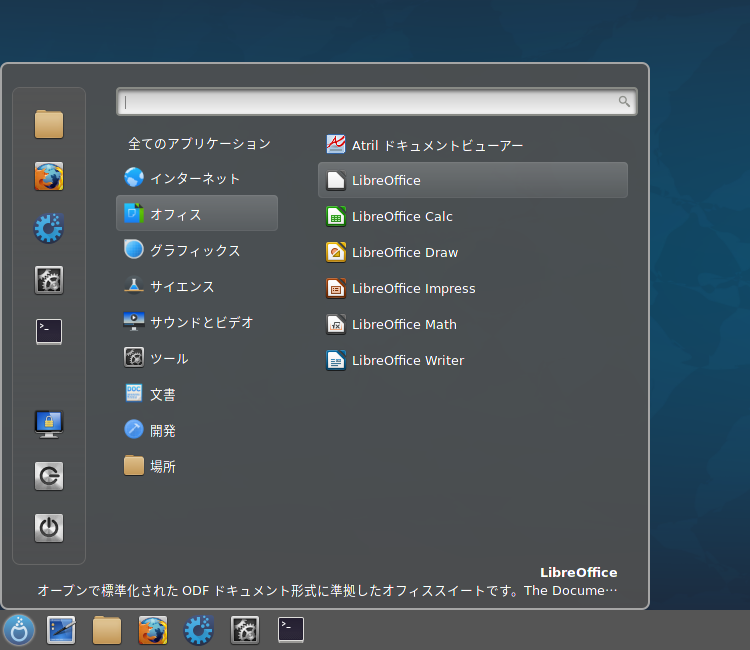
Task: Open blue gear launcher on bottom panel
Action: [x=199, y=630]
